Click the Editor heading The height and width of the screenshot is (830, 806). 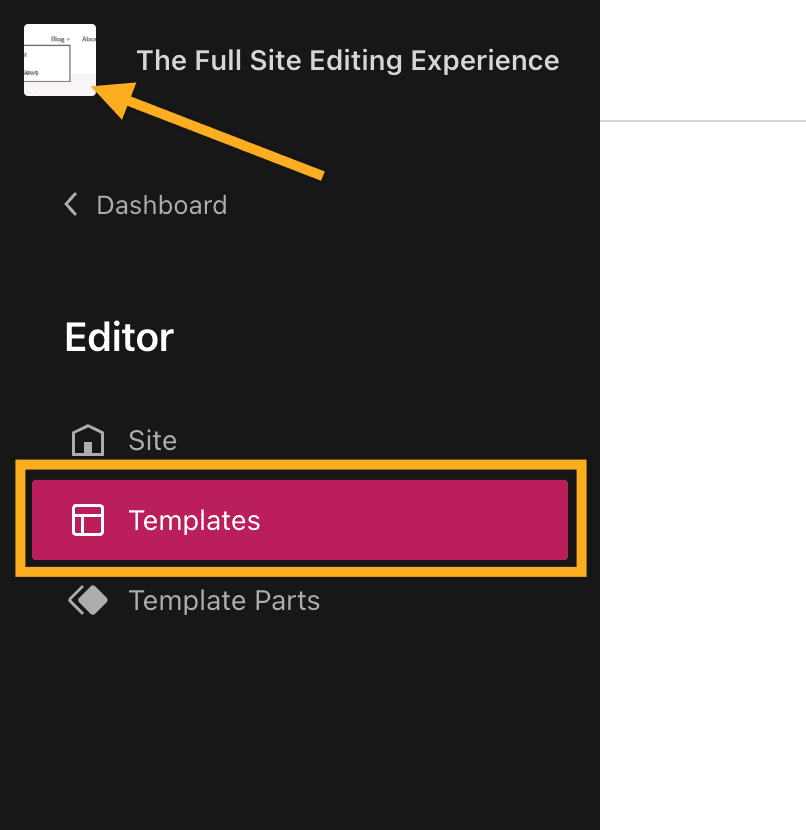coord(118,337)
